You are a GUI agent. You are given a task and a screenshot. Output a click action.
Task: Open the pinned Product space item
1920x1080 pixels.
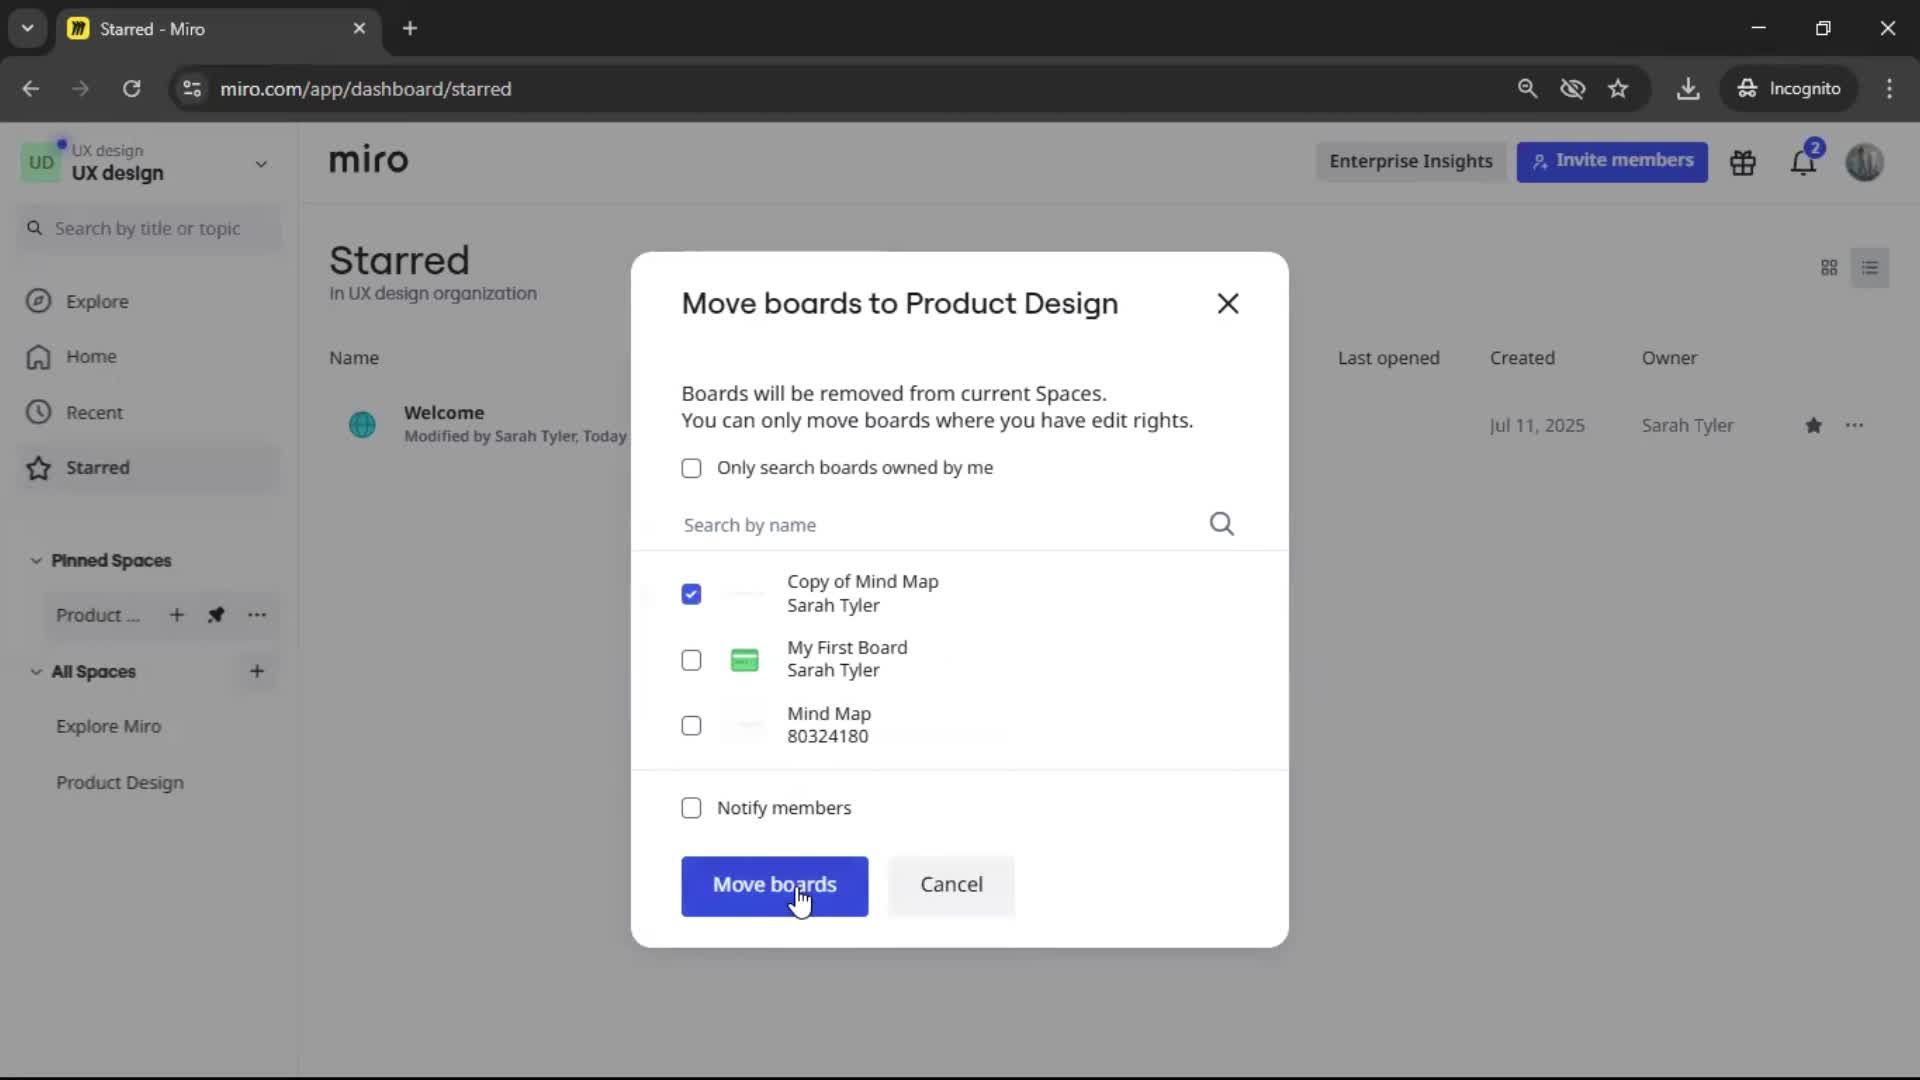[97, 615]
